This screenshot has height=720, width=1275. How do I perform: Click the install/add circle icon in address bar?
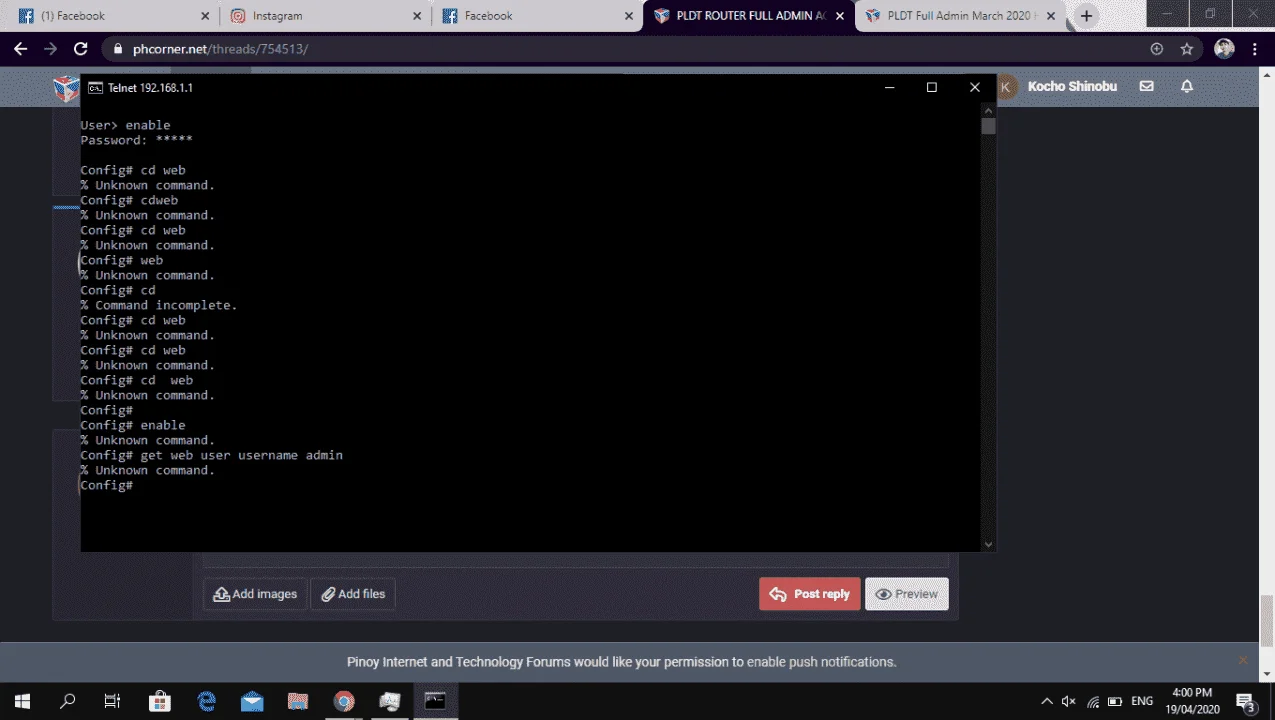coord(1157,49)
